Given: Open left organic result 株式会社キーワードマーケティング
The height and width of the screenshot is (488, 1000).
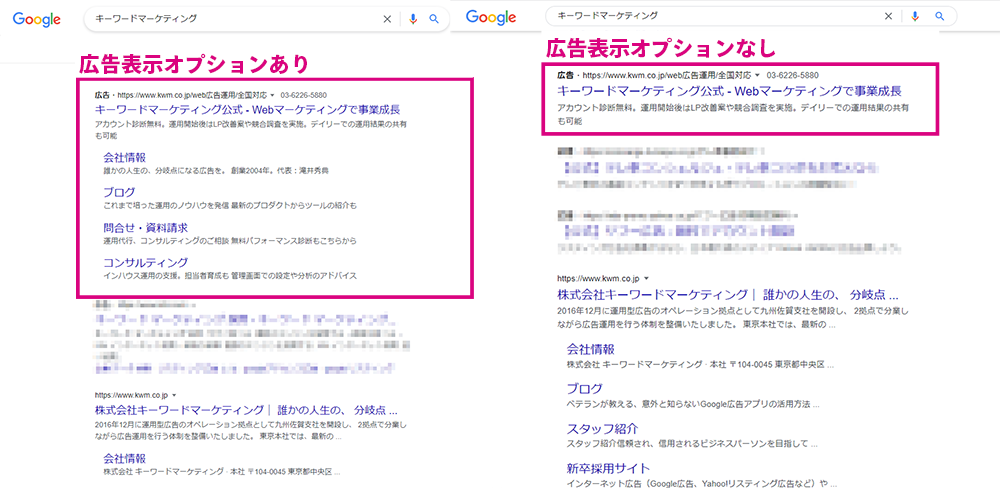Looking at the screenshot, I should [246, 410].
